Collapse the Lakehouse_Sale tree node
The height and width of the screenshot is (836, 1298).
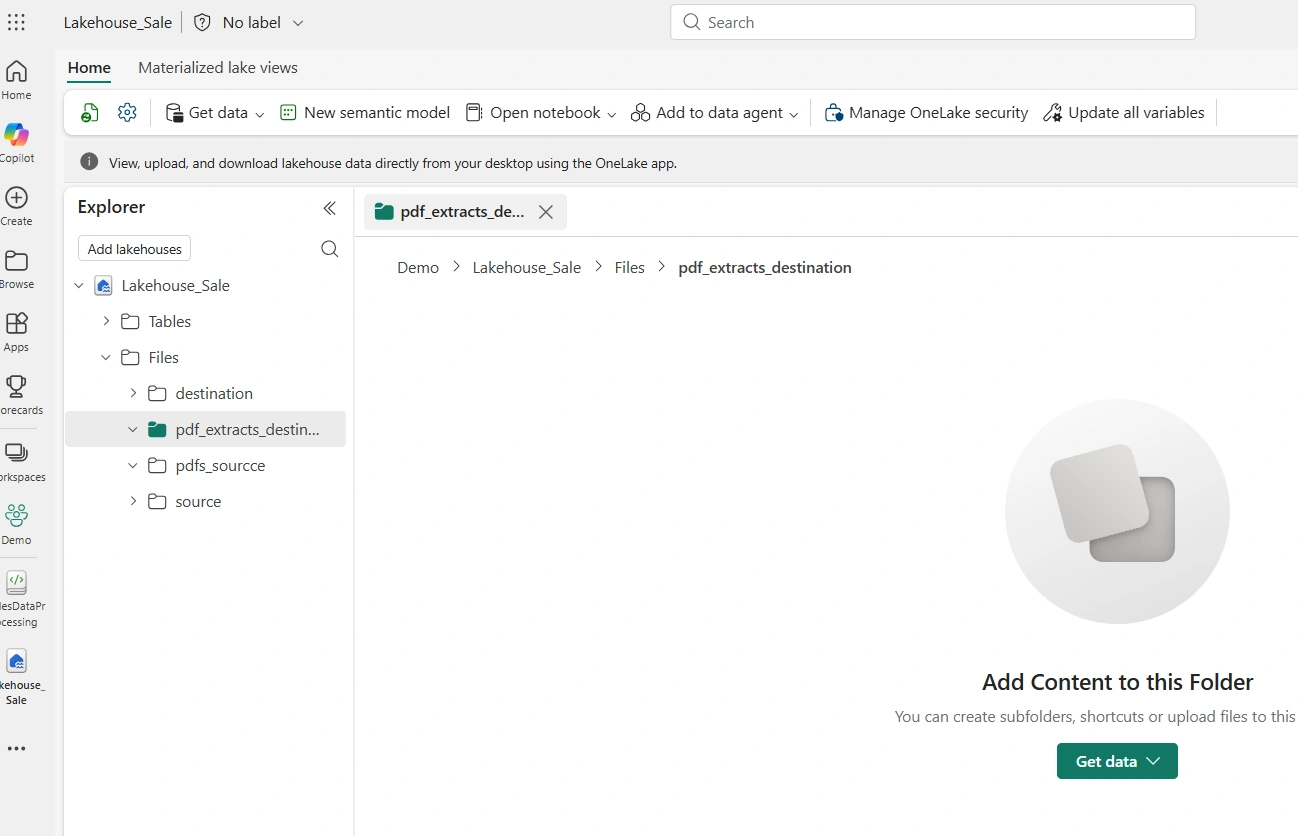coord(79,286)
